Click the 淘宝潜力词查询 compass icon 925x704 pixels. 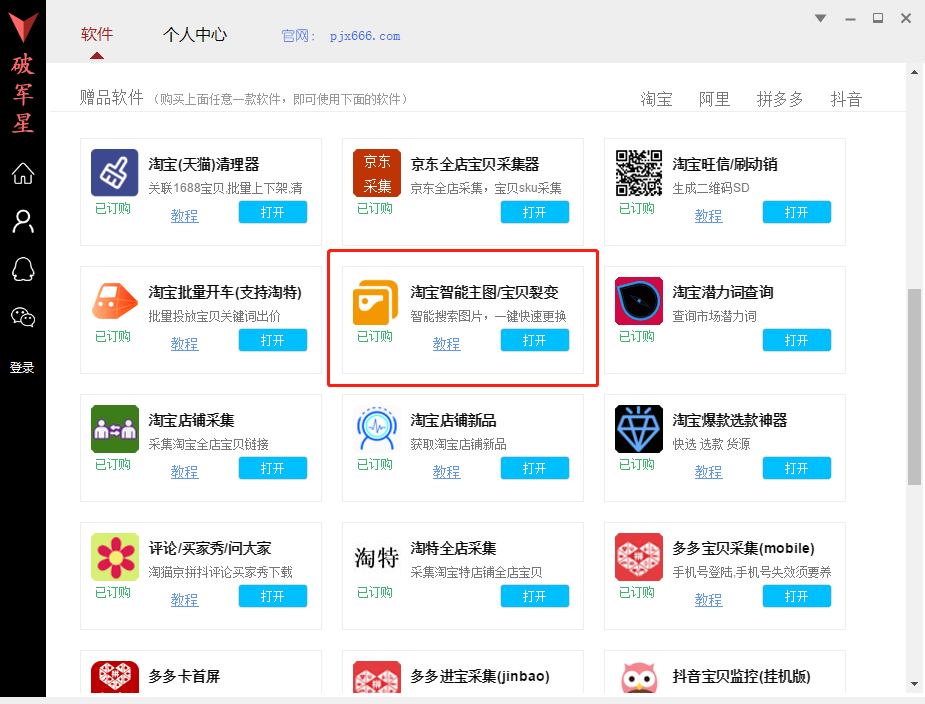pos(639,301)
